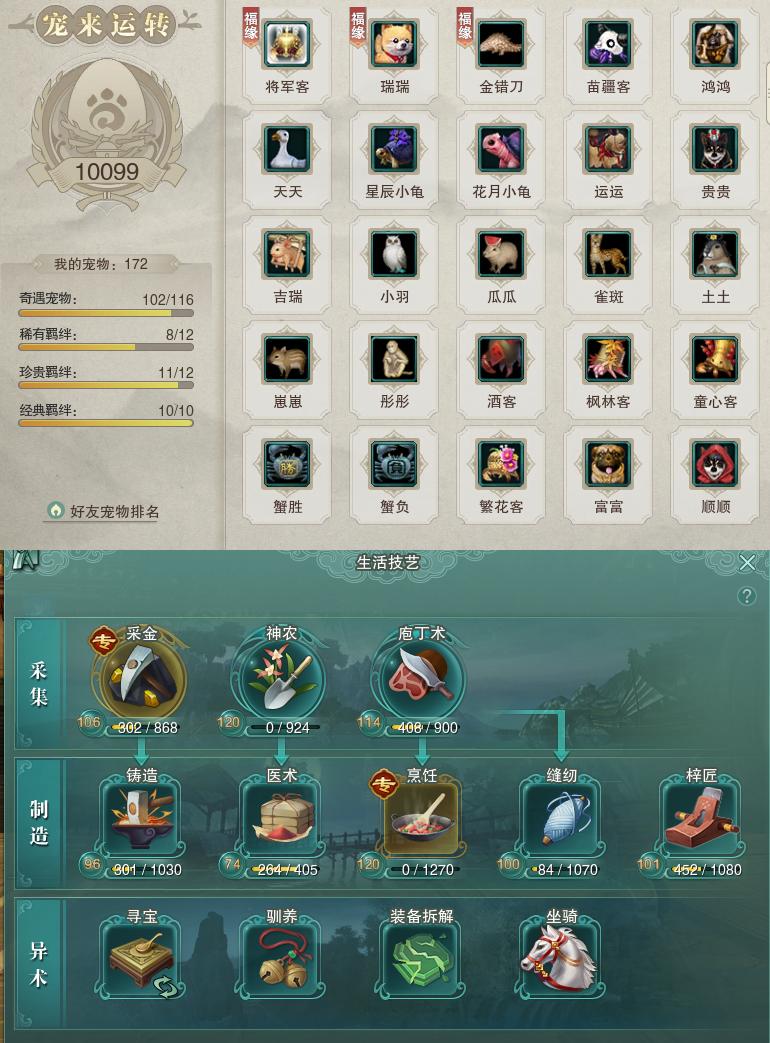This screenshot has width=770, height=1043.
Task: Open the 好友宠物排名 friend pet ranking
Action: pos(104,511)
